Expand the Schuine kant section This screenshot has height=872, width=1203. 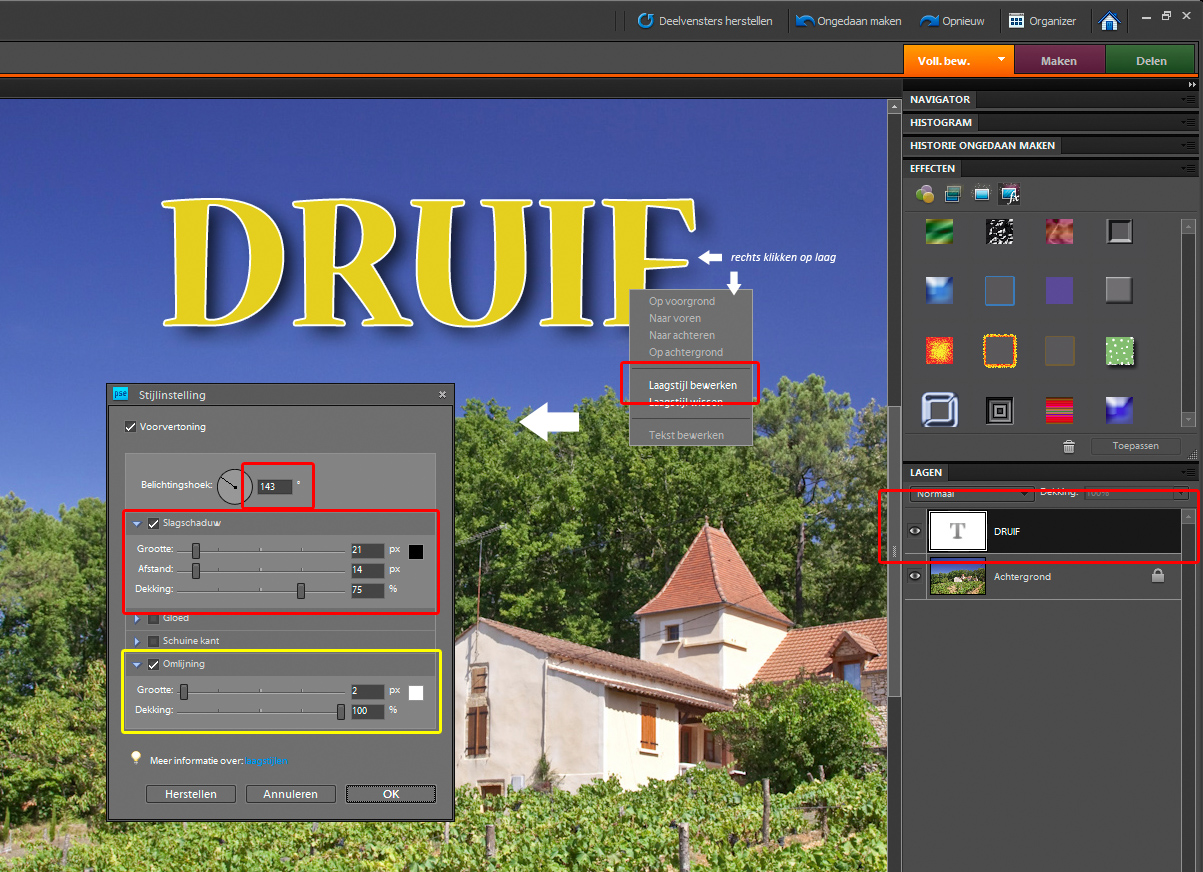[137, 641]
